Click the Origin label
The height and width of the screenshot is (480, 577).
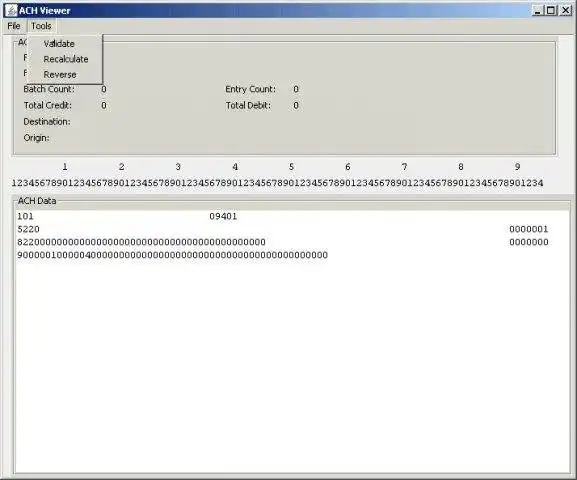[x=36, y=138]
